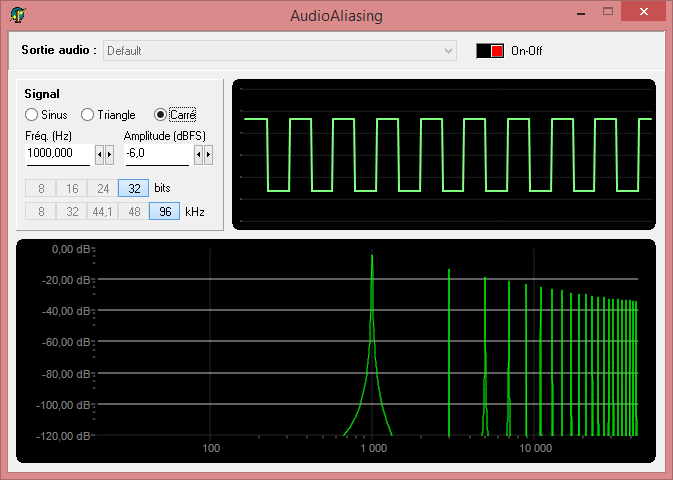Select 8 kHz sample rate
The height and width of the screenshot is (480, 673).
click(41, 211)
